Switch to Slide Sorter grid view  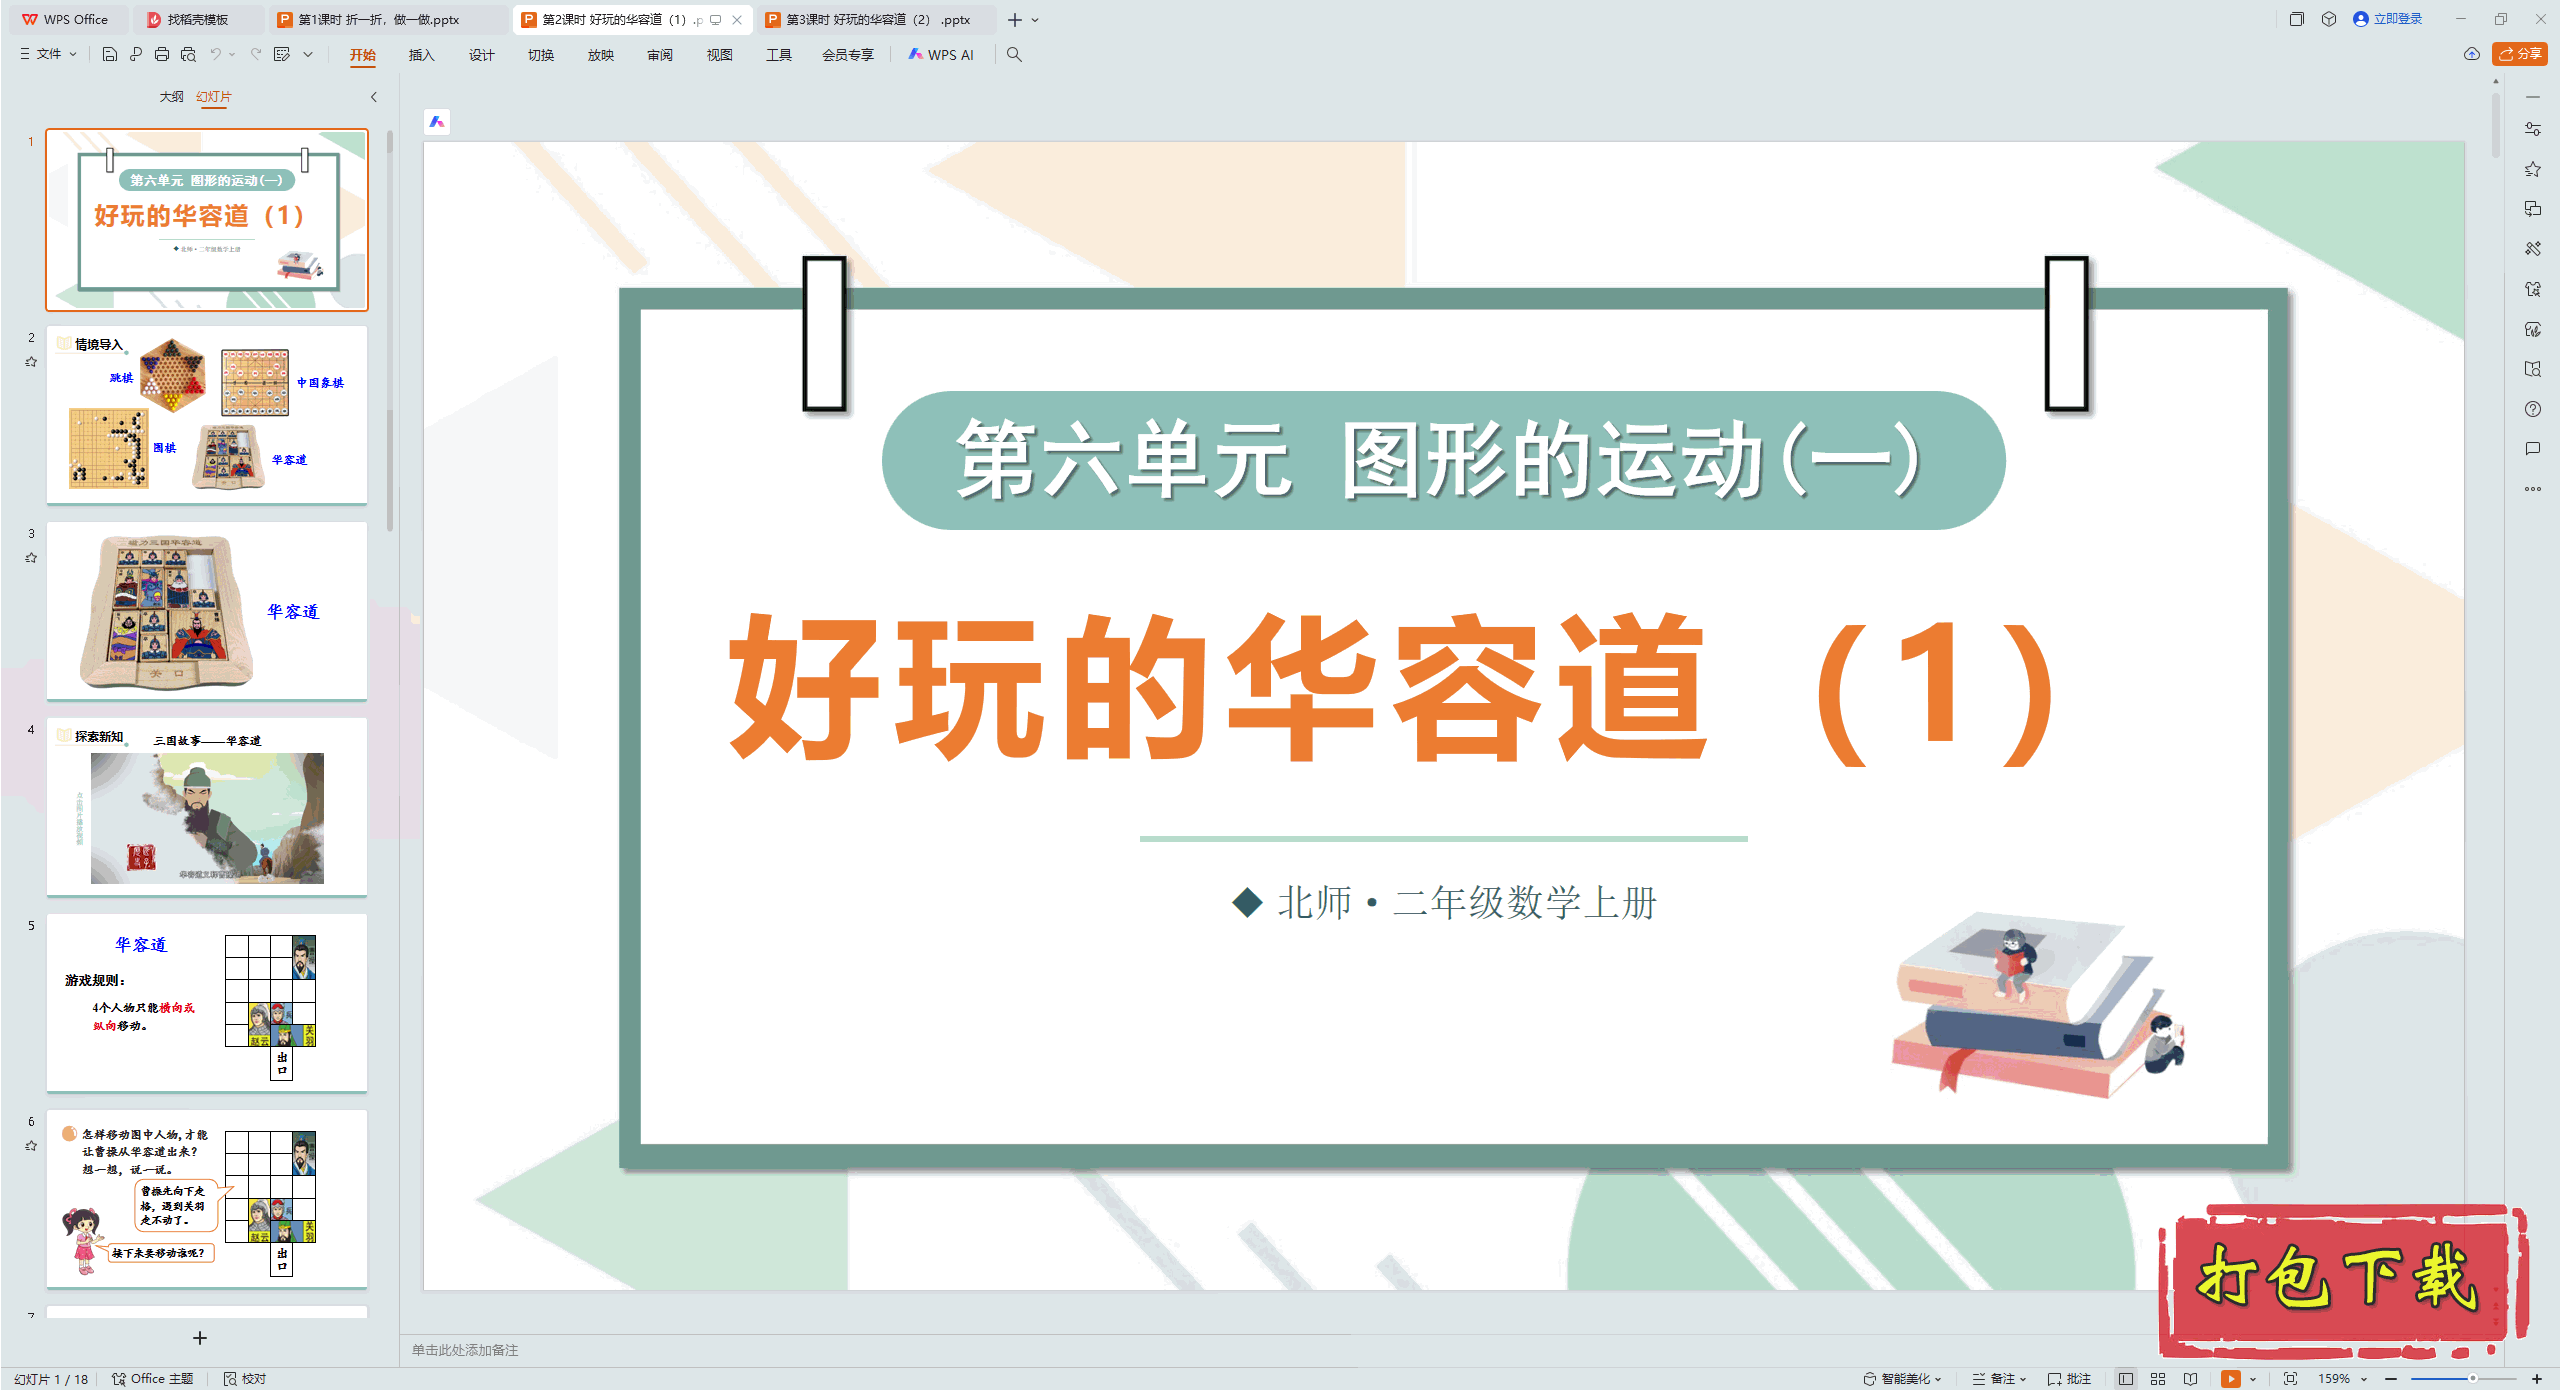pos(2158,1379)
